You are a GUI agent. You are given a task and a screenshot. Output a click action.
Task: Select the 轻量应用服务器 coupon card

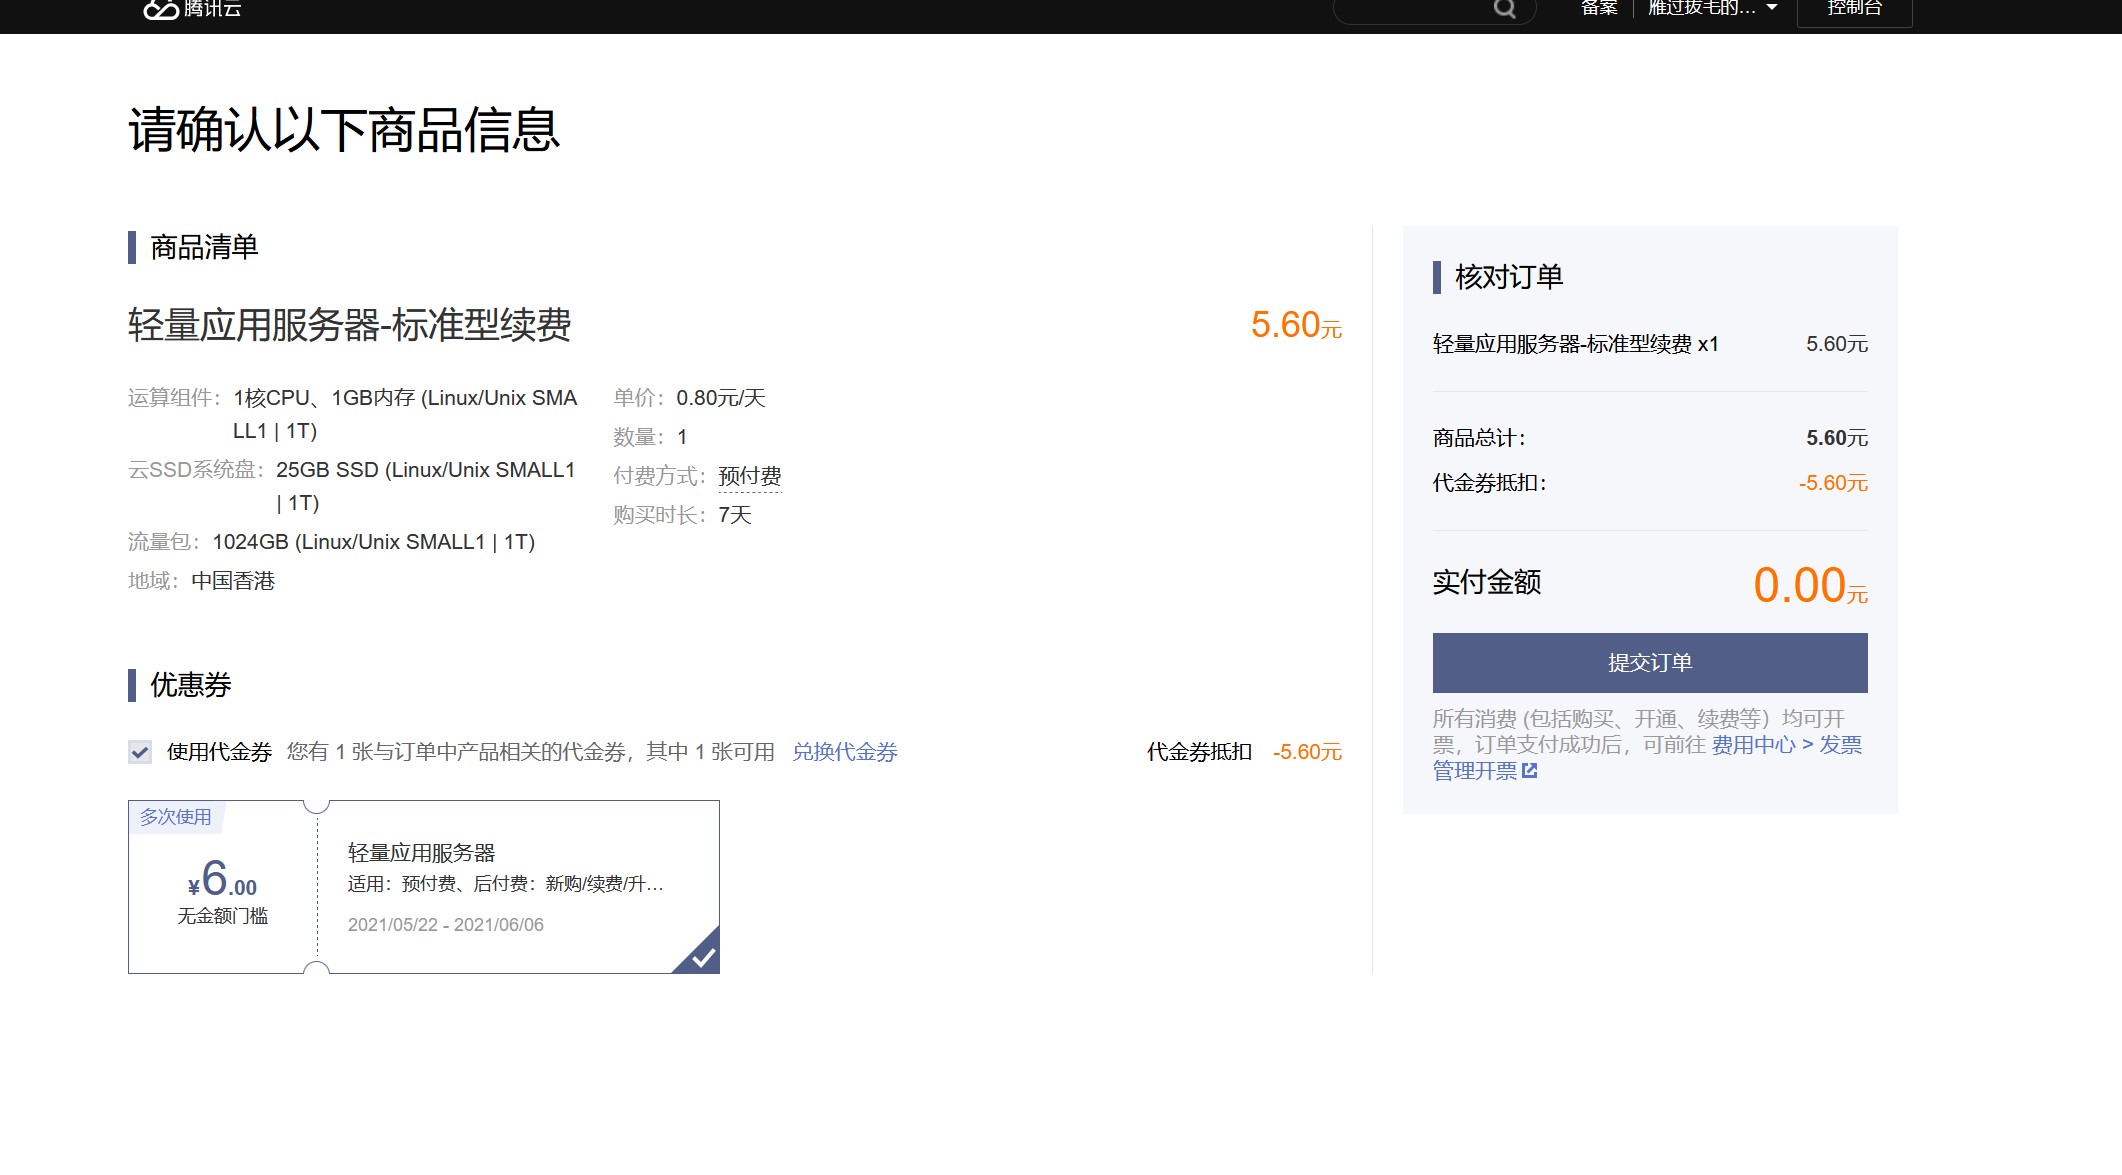(424, 887)
